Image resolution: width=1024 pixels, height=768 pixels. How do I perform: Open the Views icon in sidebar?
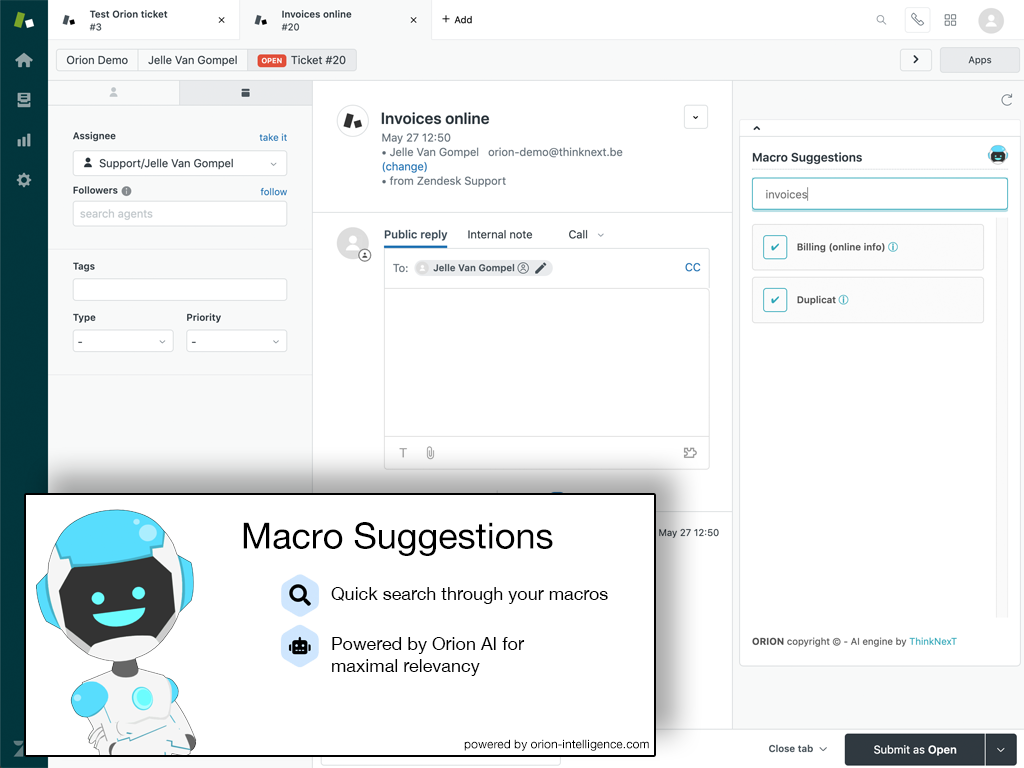[24, 100]
